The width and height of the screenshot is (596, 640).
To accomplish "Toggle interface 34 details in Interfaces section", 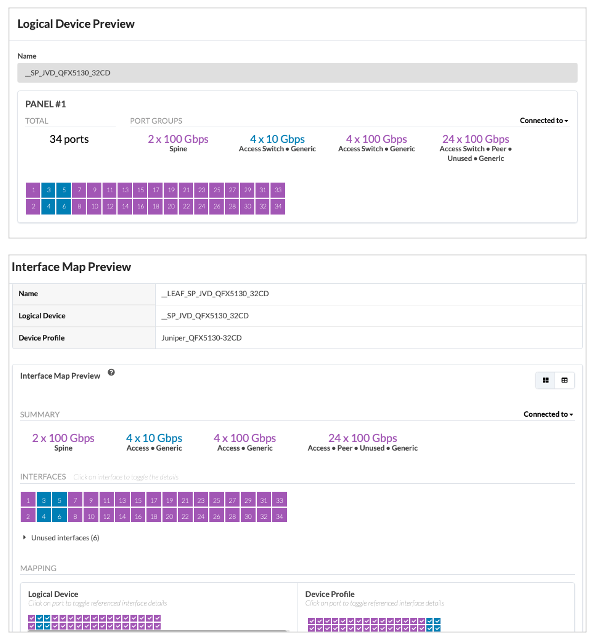I will [280, 516].
